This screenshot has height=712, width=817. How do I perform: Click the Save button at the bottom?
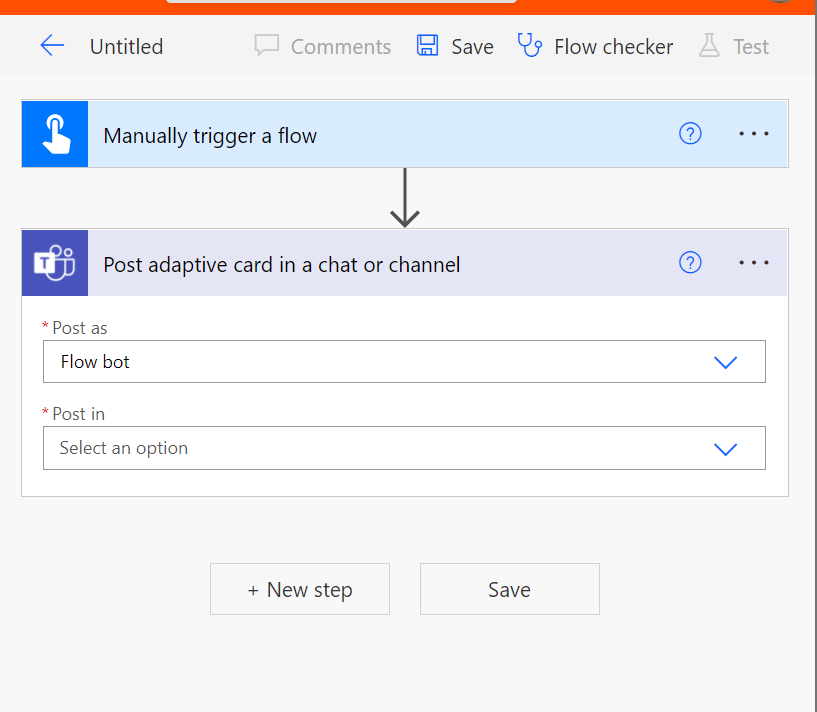point(509,589)
